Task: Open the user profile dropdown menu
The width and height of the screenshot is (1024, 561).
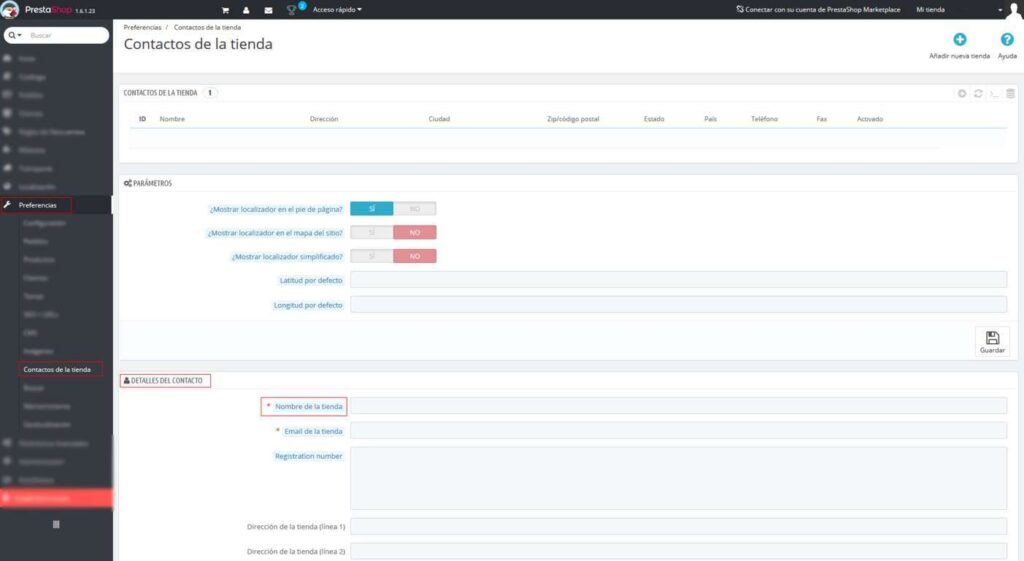Action: [1000, 10]
